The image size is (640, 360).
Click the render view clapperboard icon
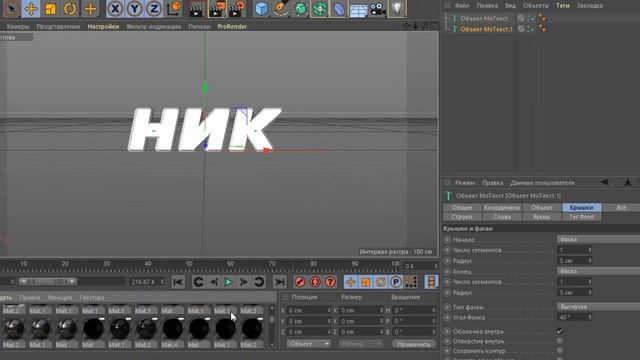point(197,9)
